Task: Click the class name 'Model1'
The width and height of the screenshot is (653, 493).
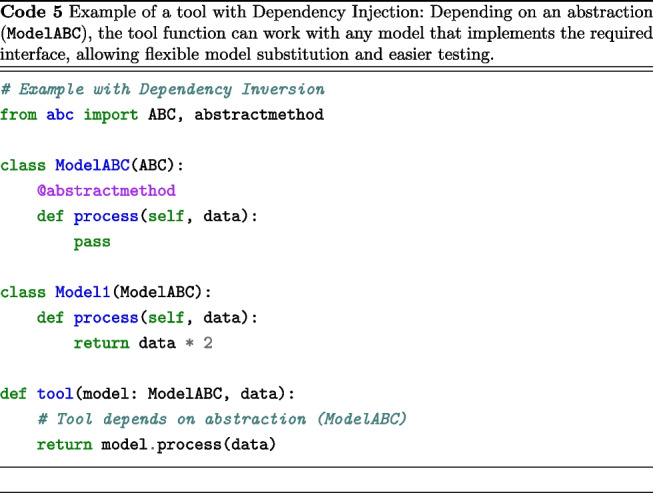Action: (83, 292)
